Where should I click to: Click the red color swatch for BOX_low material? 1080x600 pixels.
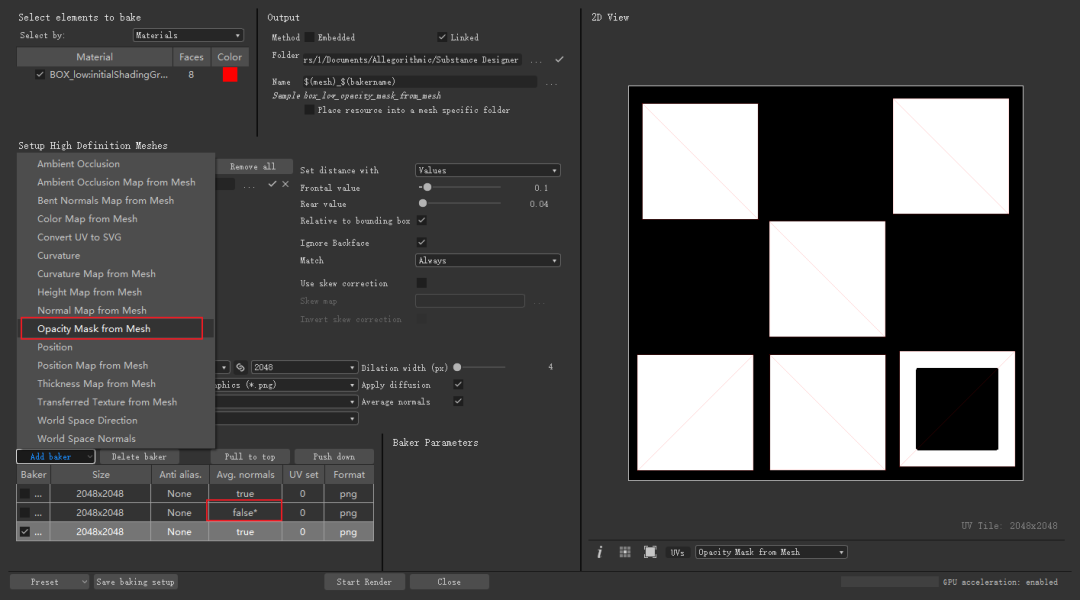click(x=230, y=74)
